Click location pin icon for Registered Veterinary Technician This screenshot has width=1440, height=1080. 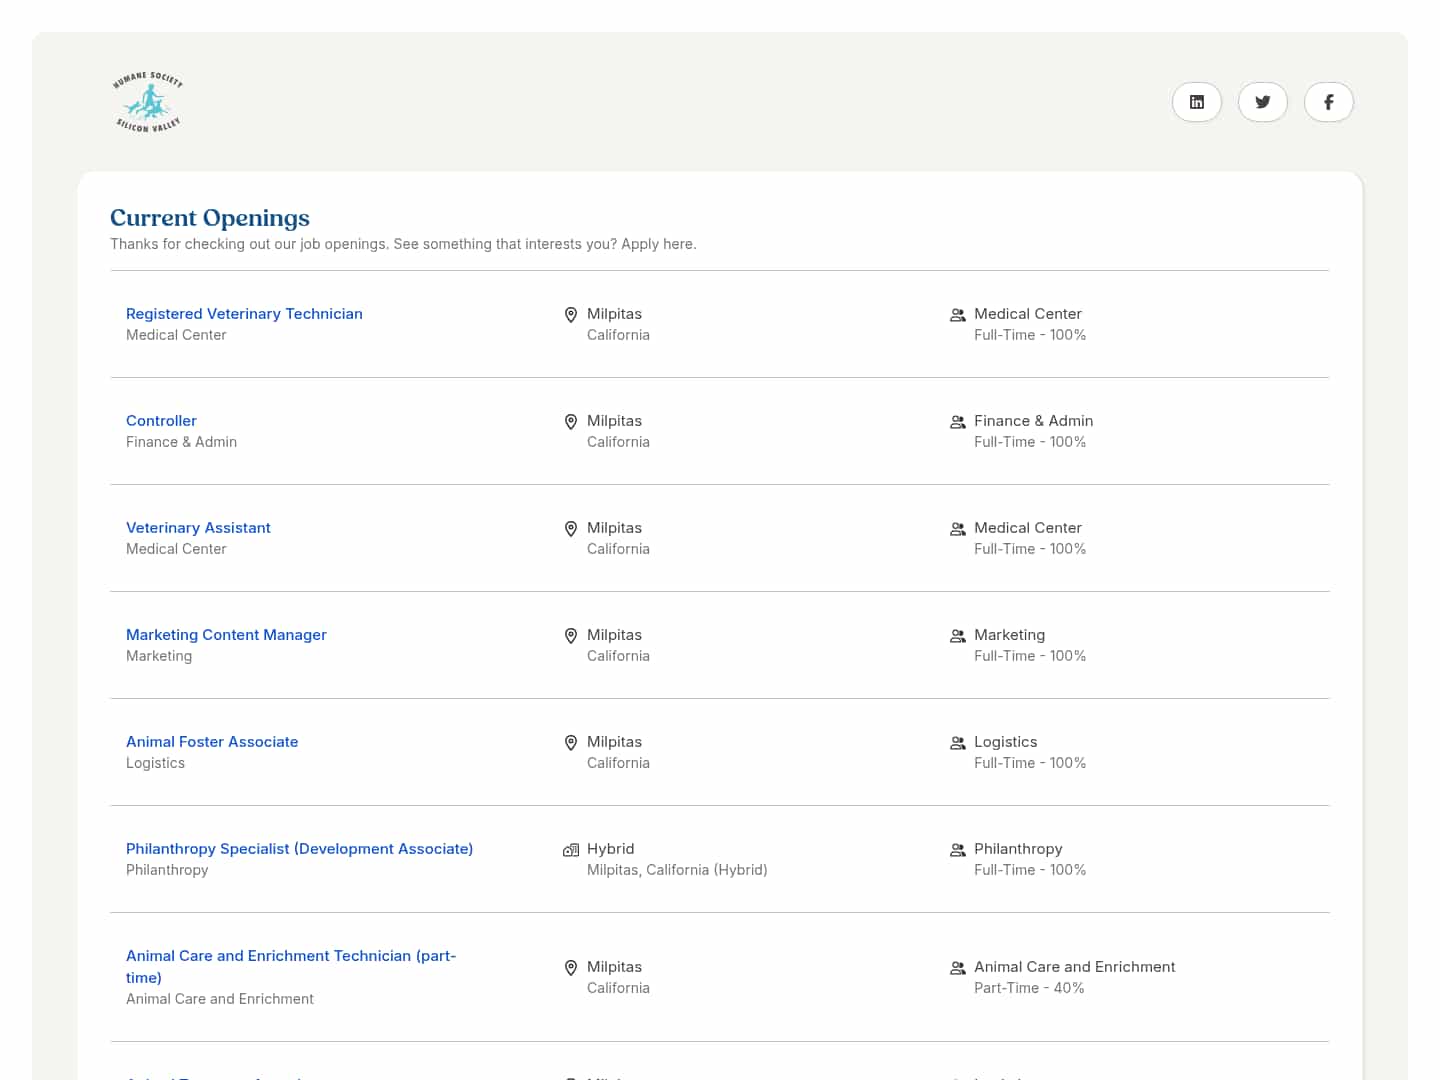tap(571, 315)
